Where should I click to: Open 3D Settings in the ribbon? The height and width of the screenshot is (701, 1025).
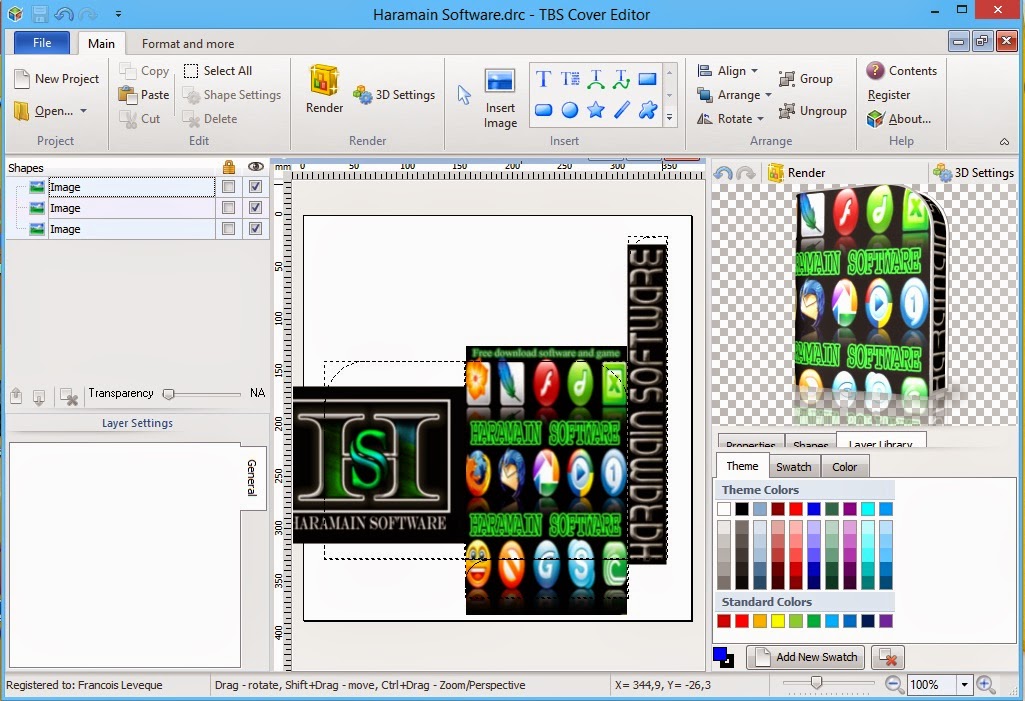pos(394,95)
